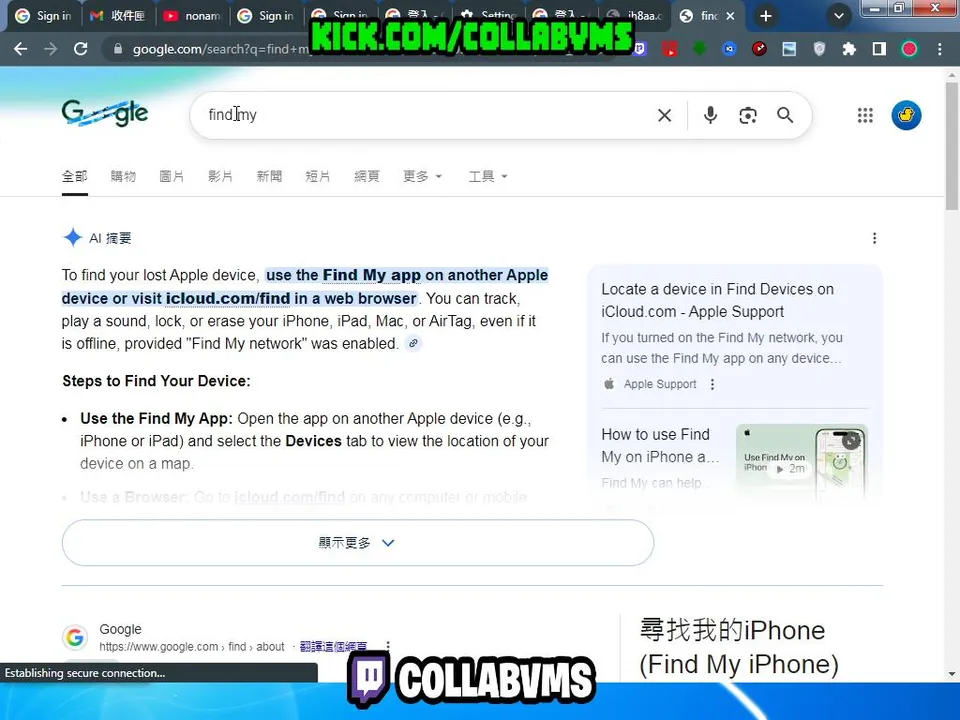Image resolution: width=960 pixels, height=720 pixels.
Task: Click the scrollbar down arrow
Action: (951, 674)
